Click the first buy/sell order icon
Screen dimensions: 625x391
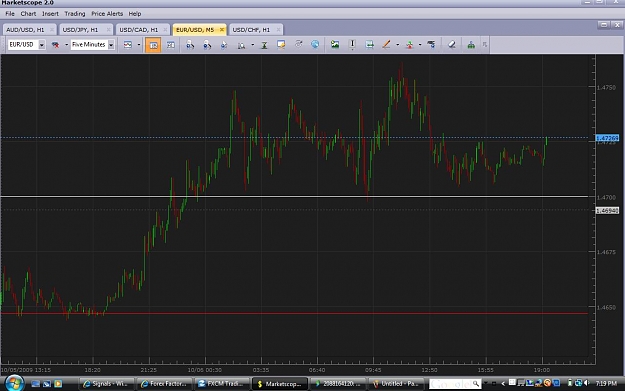(x=190, y=45)
